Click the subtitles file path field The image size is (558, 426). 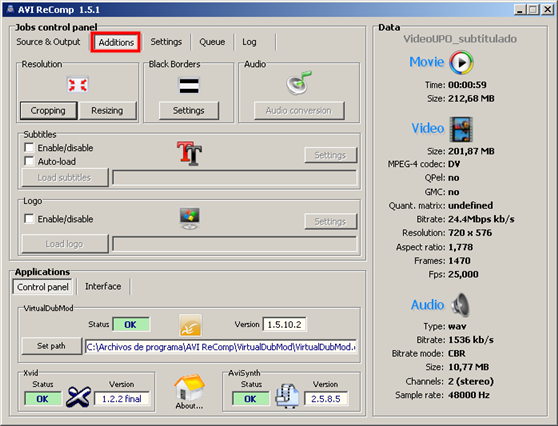tap(235, 178)
